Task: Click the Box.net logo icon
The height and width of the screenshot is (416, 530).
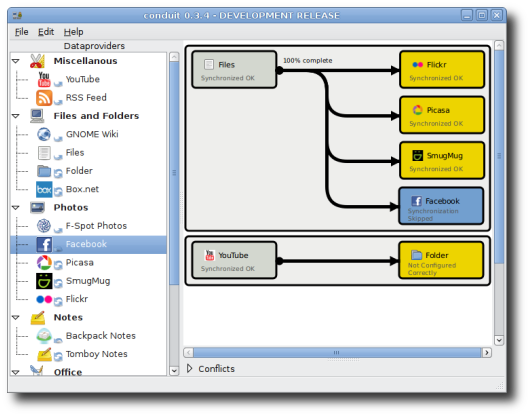Action: point(44,189)
